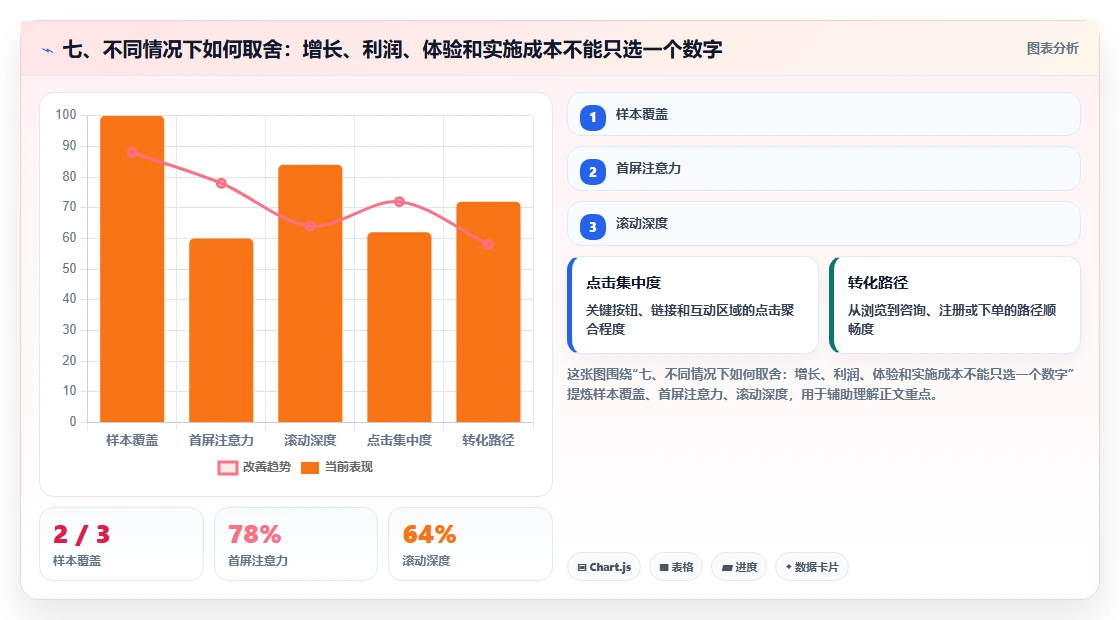Open the 滚动深度 list item

click(824, 224)
